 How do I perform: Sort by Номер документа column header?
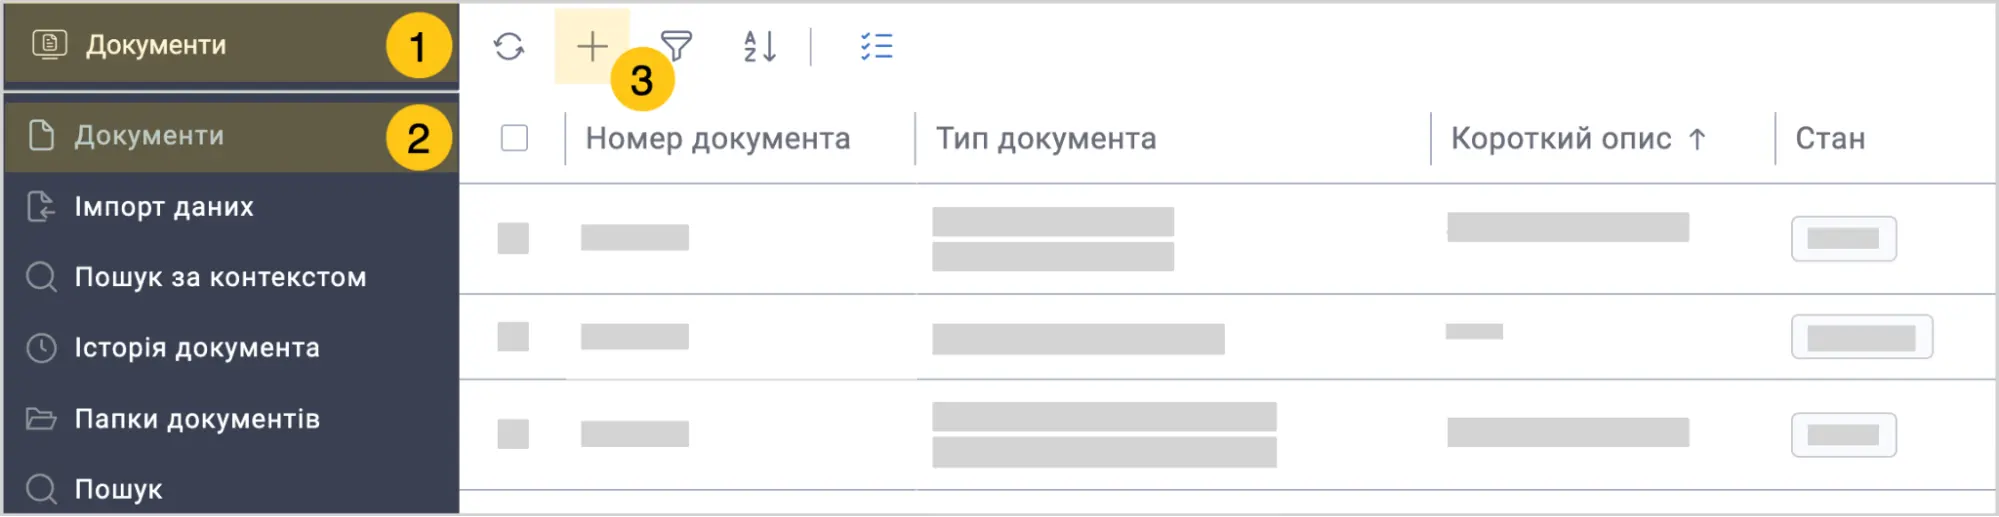coord(718,139)
